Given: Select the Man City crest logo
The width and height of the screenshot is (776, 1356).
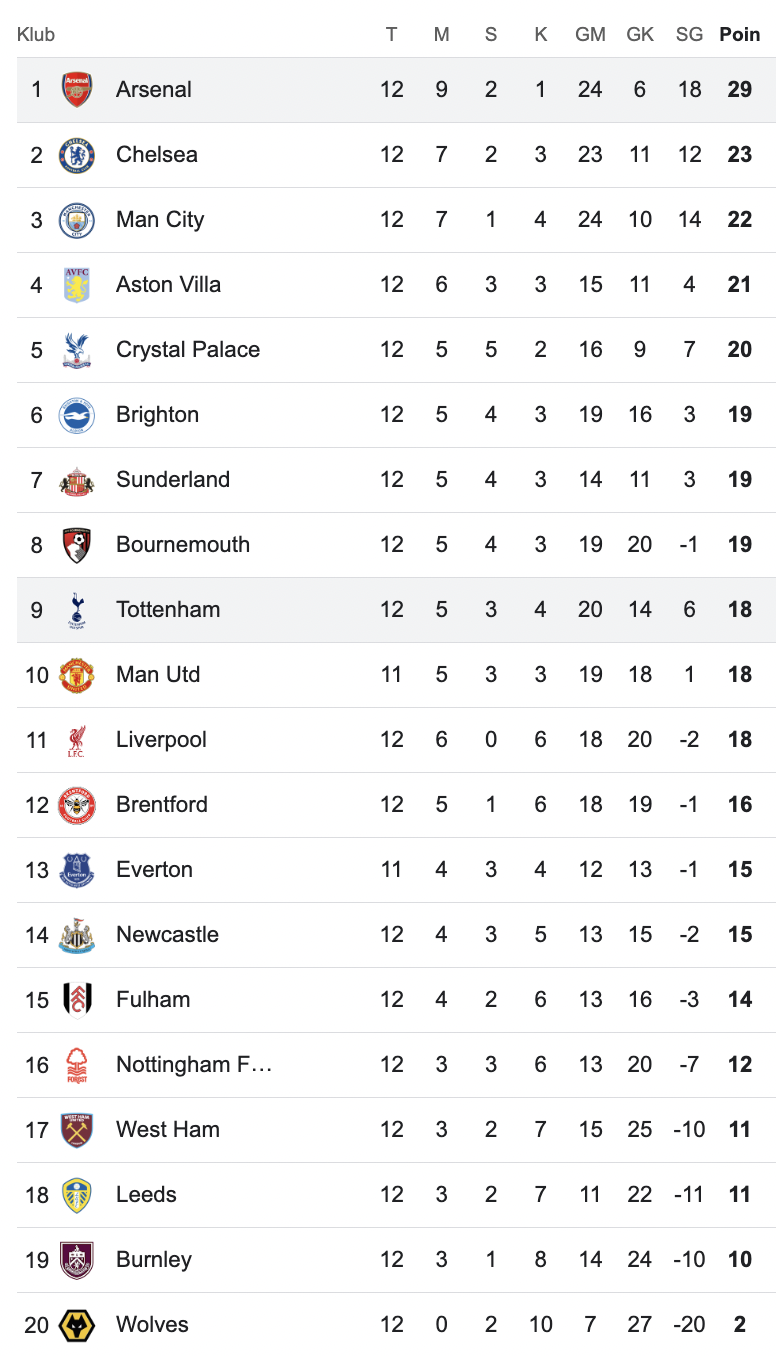Looking at the screenshot, I should coord(77,220).
